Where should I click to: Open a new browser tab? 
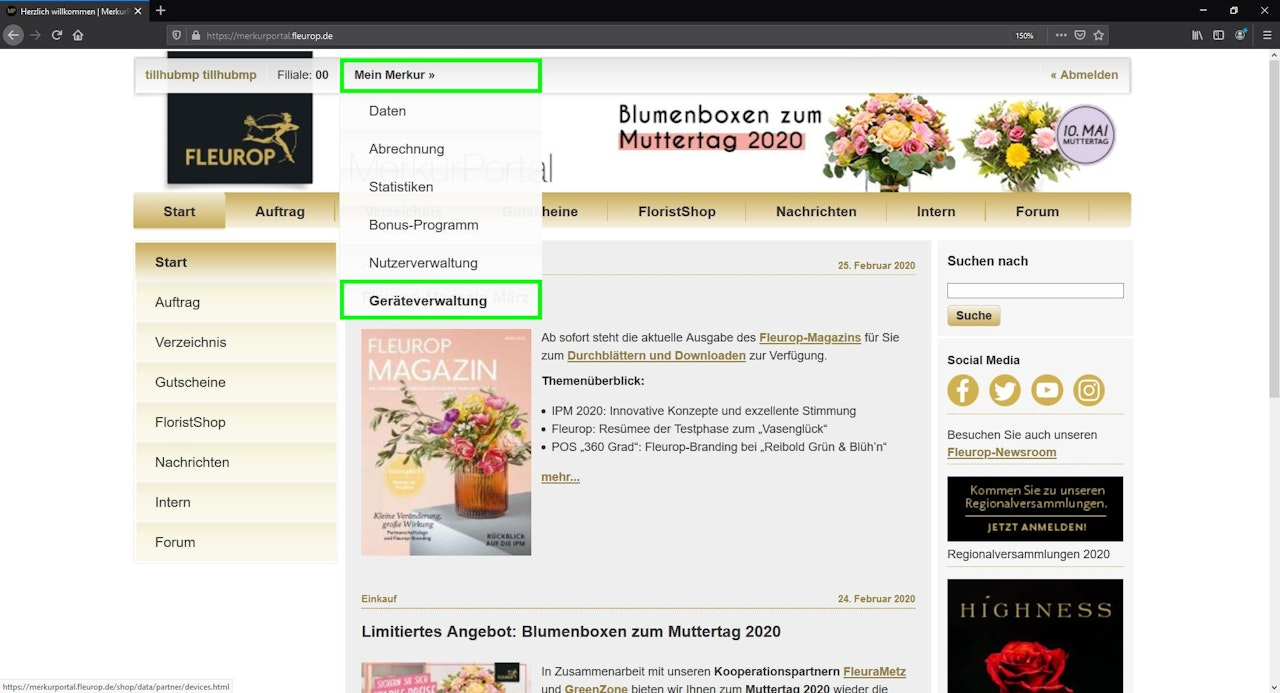pos(160,10)
